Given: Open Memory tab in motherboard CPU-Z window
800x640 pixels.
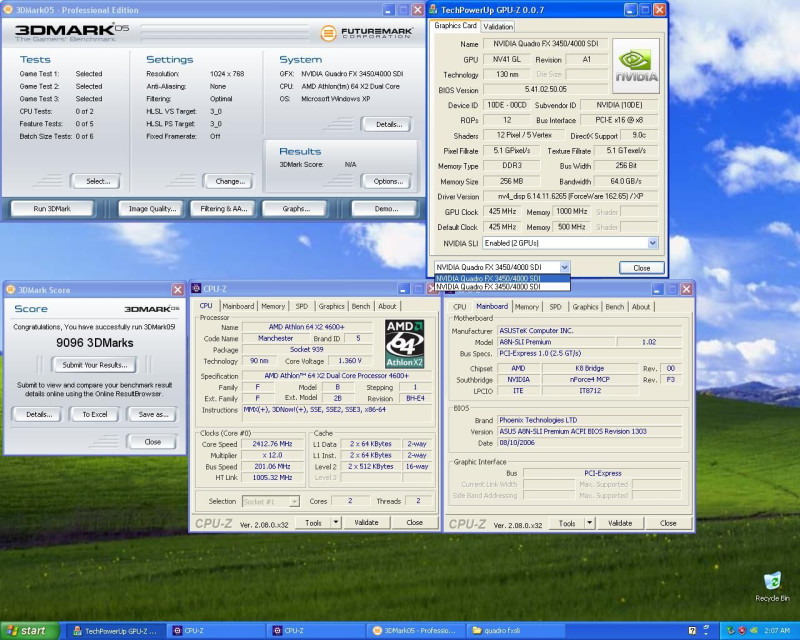Looking at the screenshot, I should click(527, 307).
